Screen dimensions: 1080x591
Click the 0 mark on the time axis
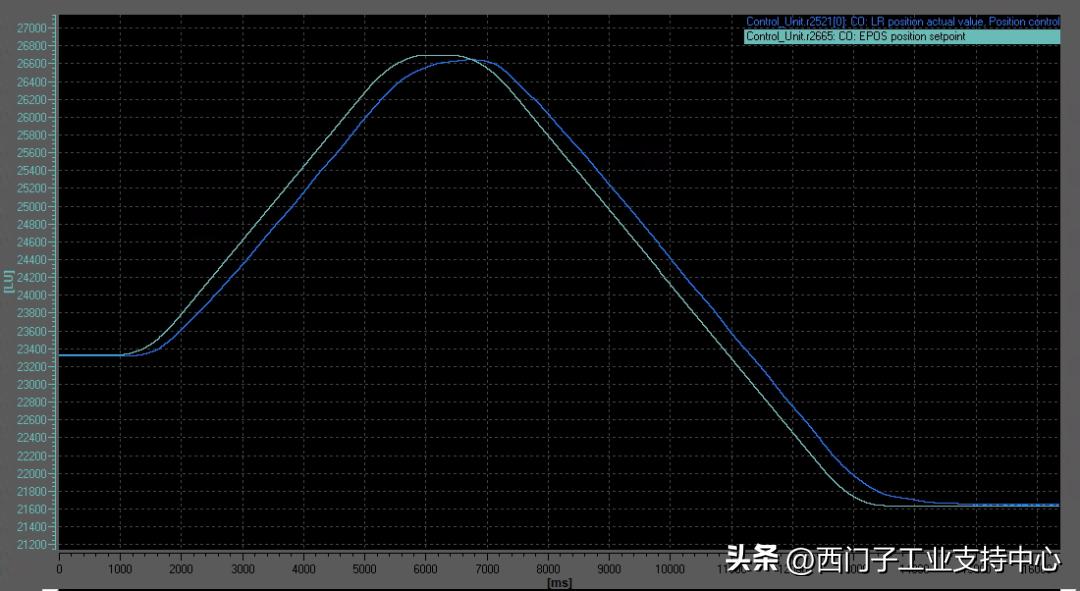[59, 567]
